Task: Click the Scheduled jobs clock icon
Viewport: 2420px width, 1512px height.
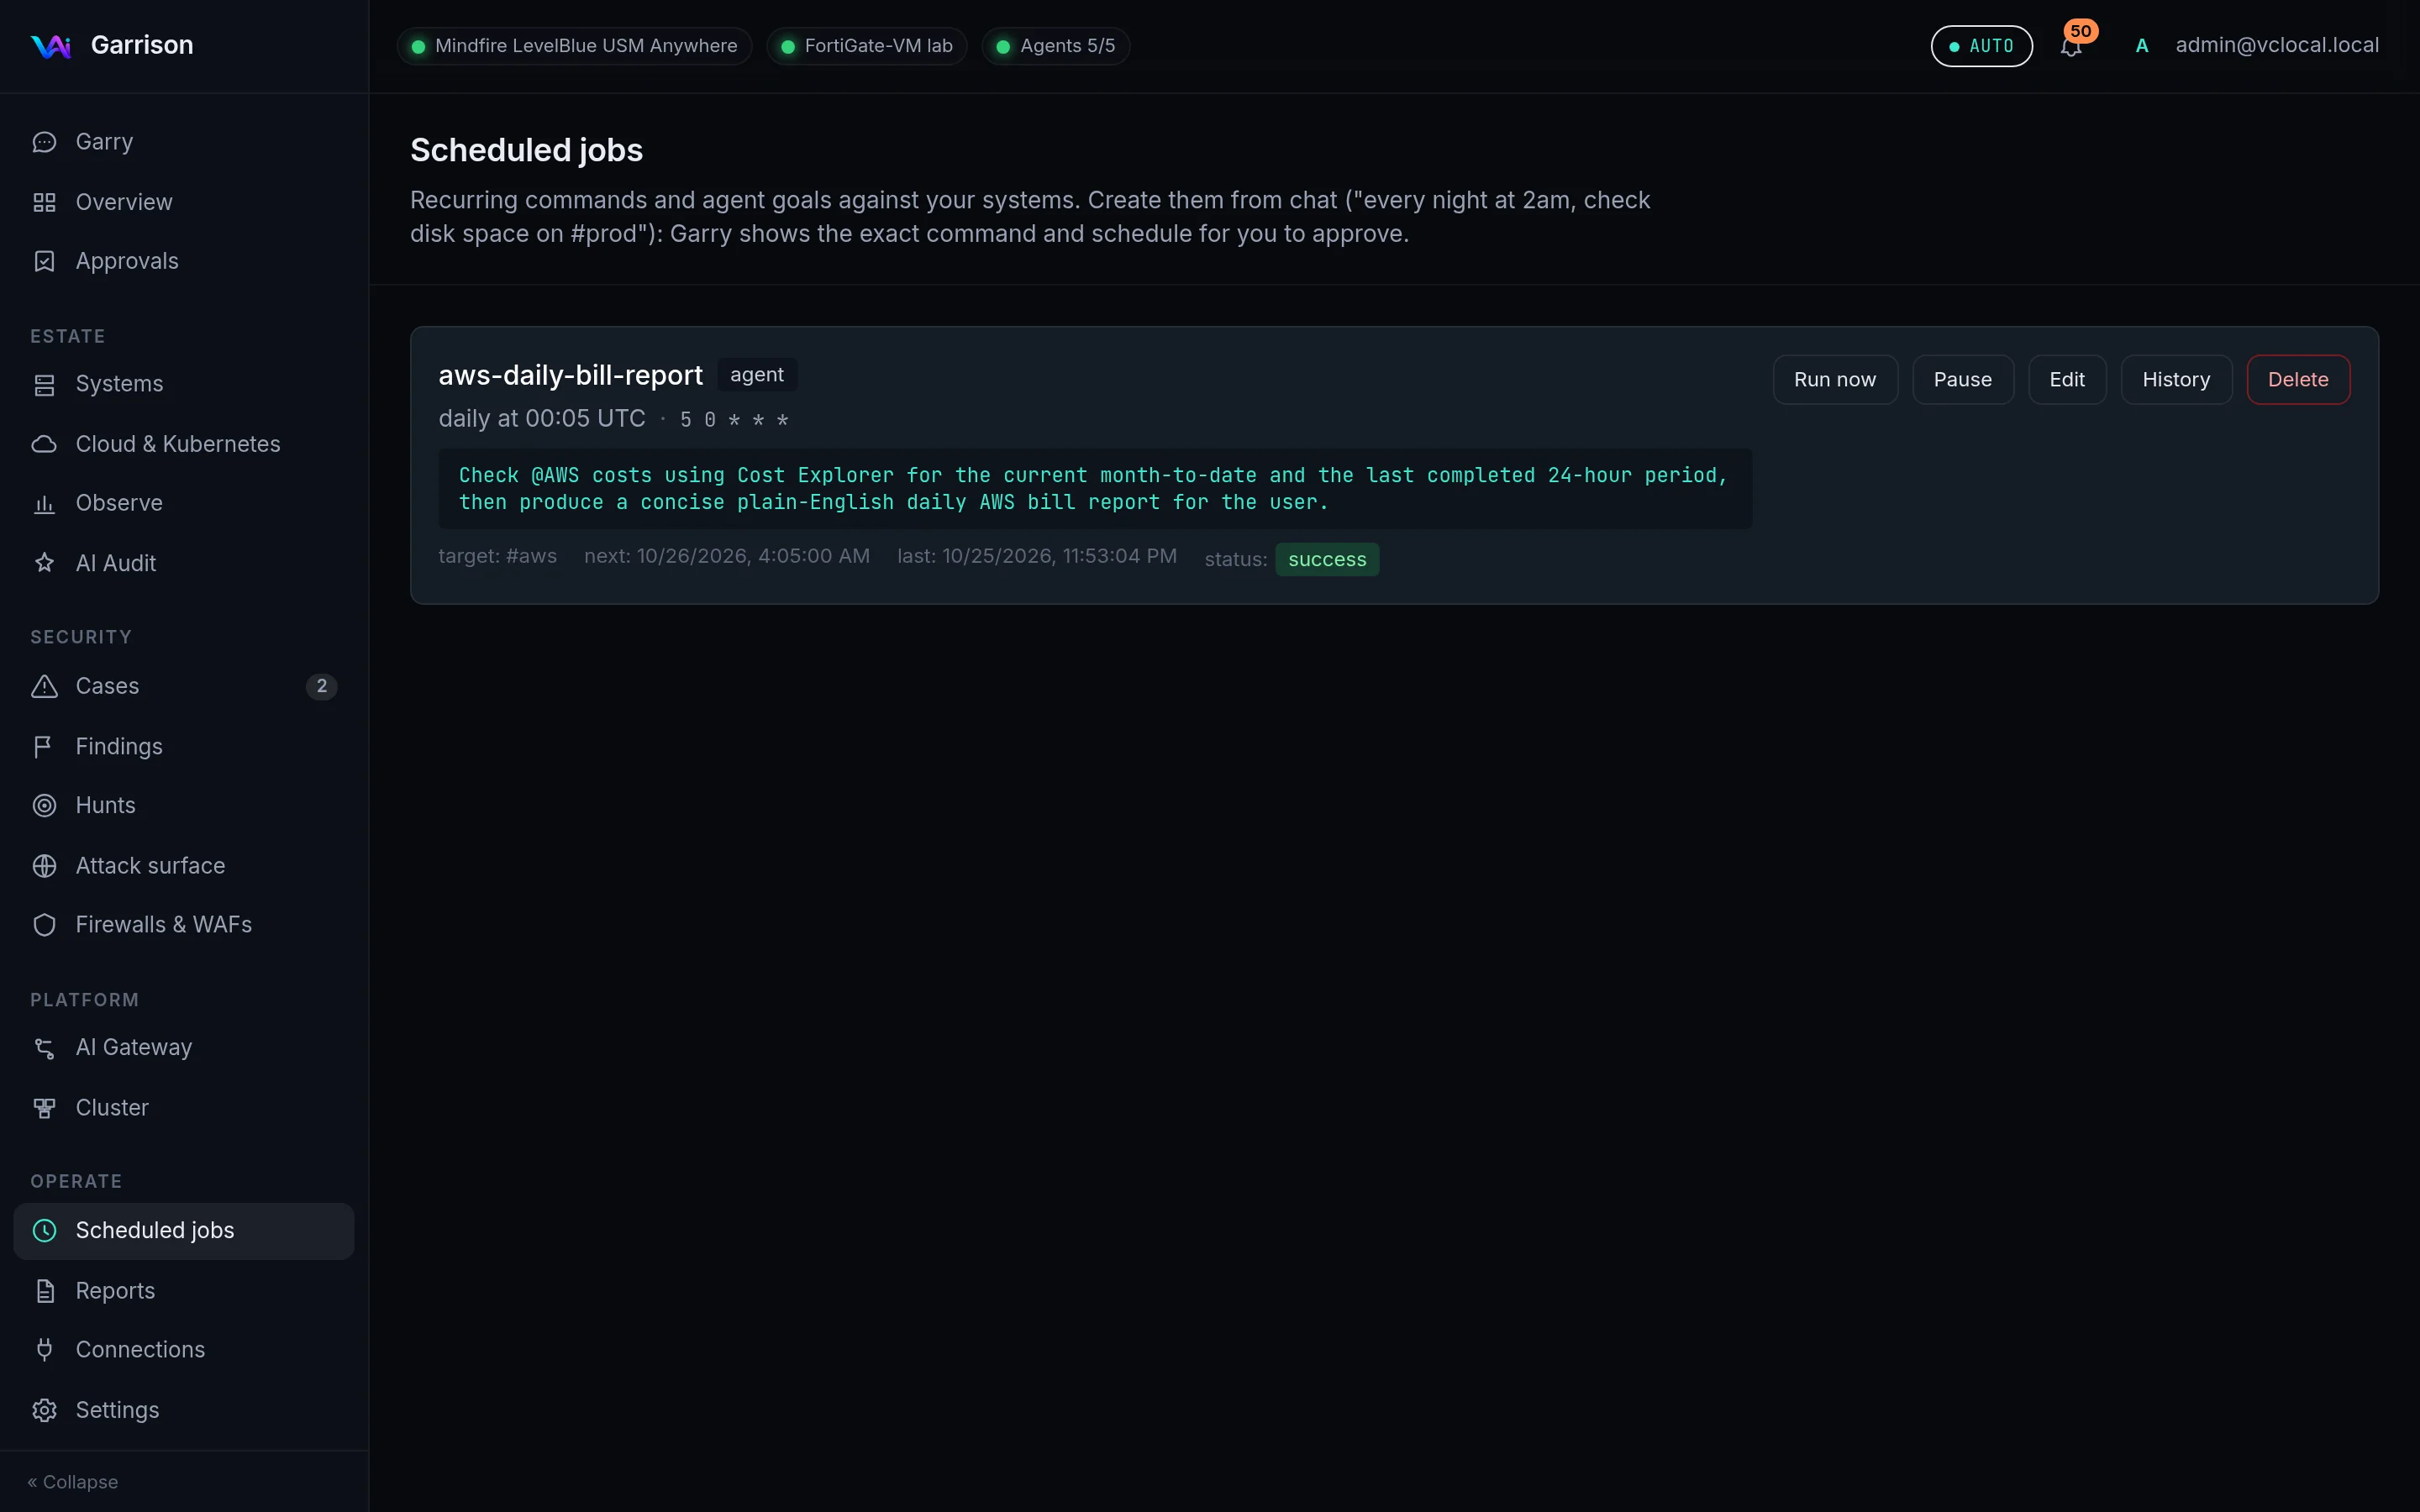Action: [x=44, y=1230]
